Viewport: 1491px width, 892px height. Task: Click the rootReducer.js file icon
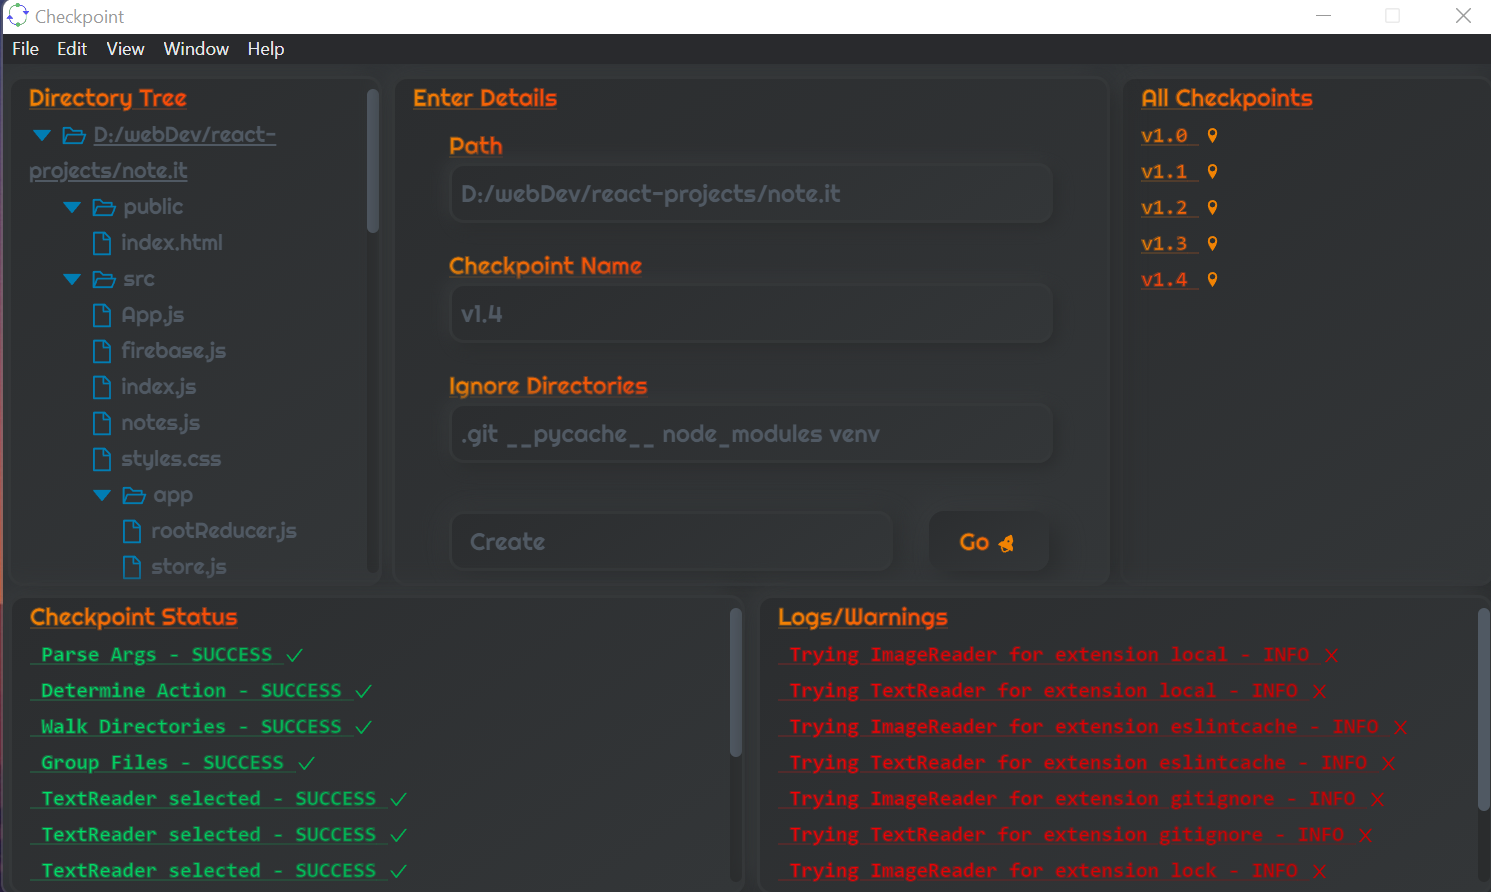coord(132,531)
